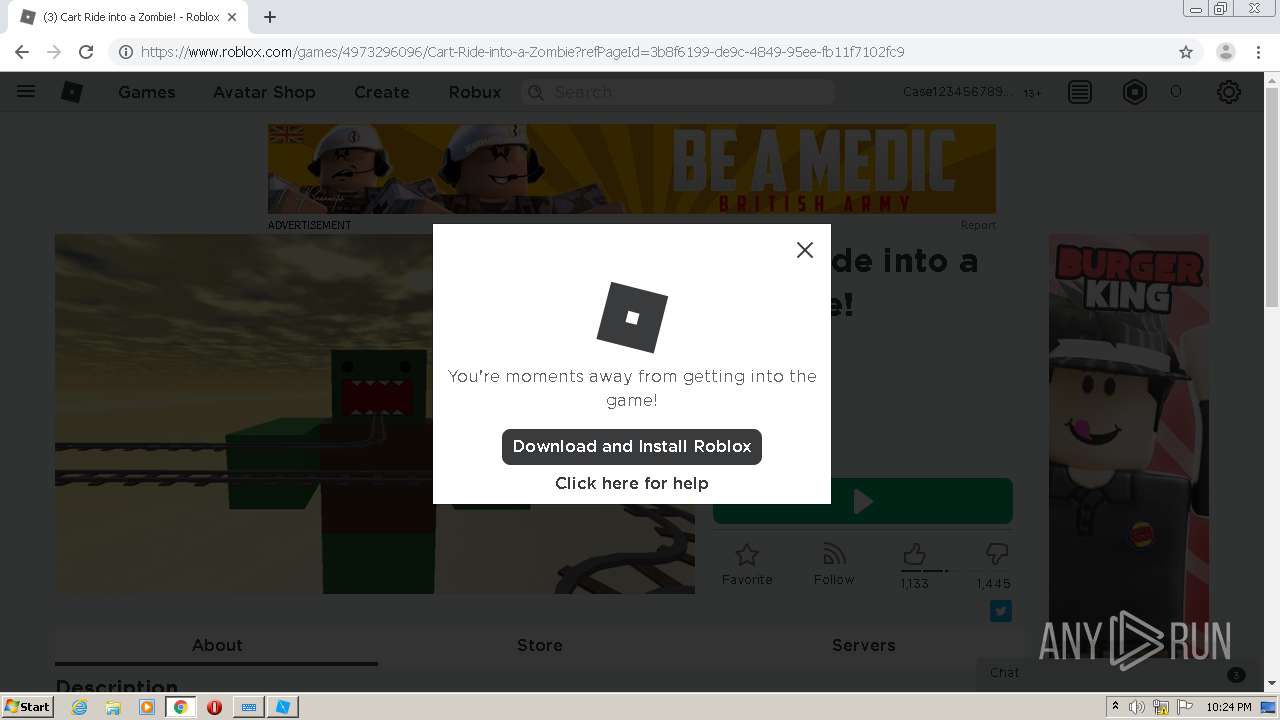Viewport: 1280px width, 720px height.
Task: Open the Chat panel
Action: (1115, 673)
